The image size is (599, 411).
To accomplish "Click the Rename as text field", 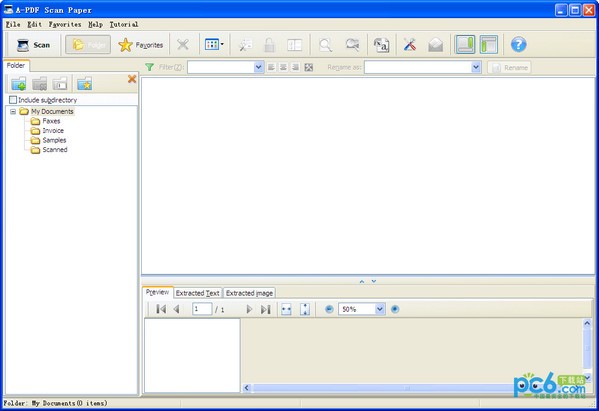I will [418, 67].
